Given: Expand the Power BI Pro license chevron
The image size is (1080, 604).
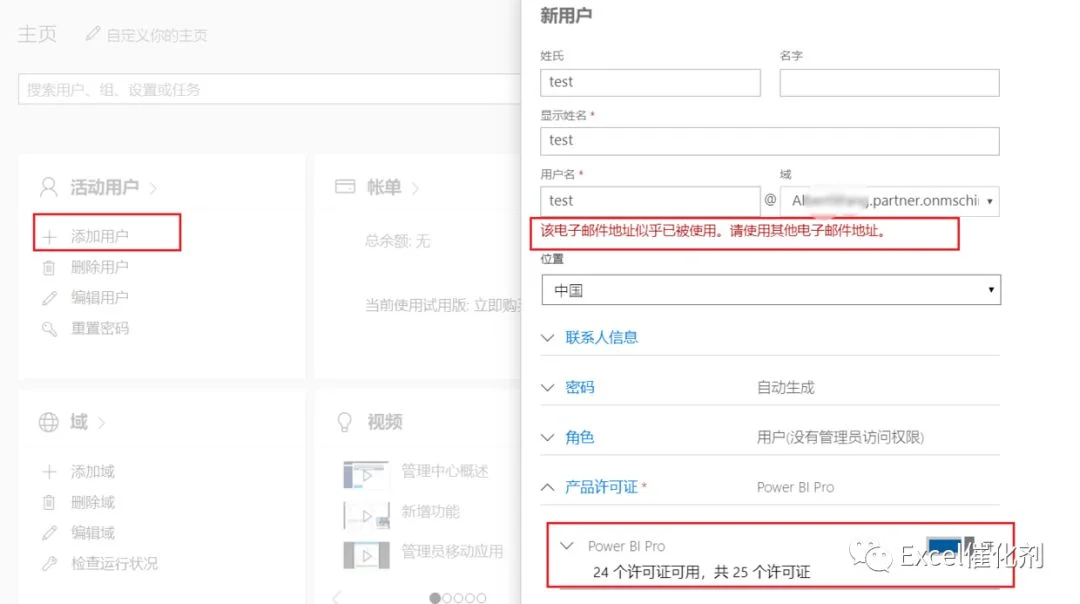Looking at the screenshot, I should (567, 545).
